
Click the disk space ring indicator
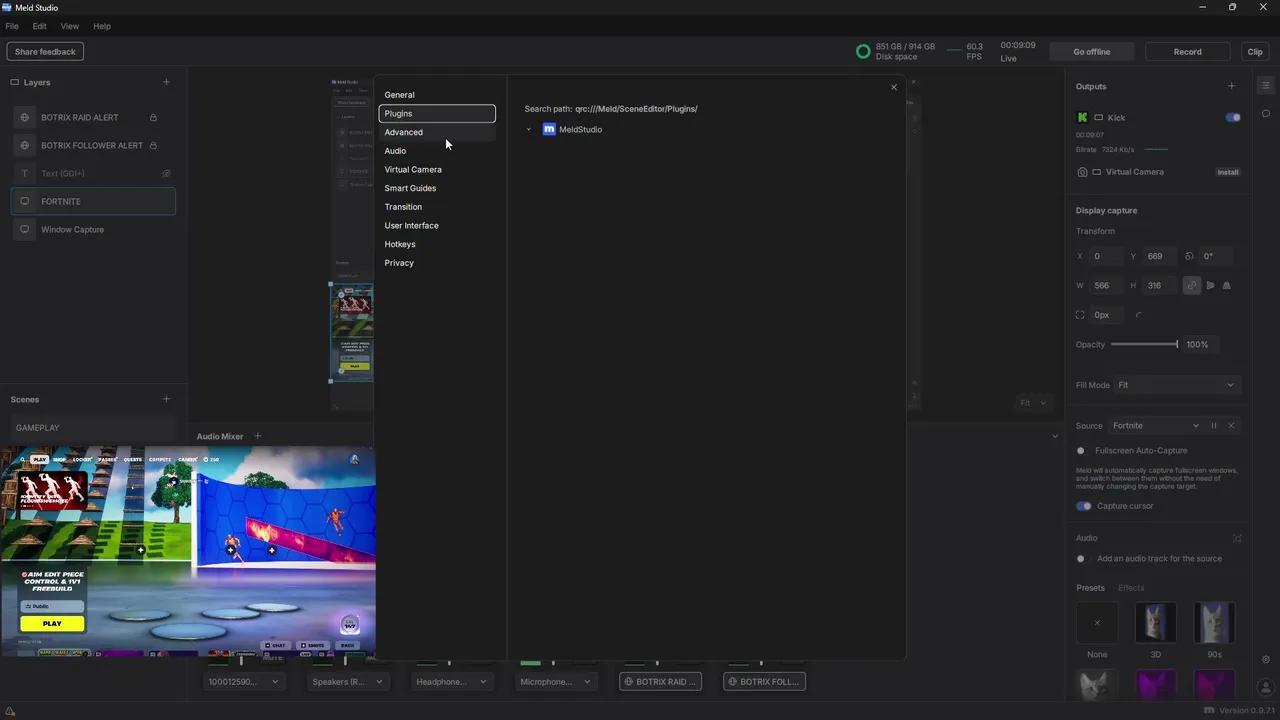click(x=863, y=51)
